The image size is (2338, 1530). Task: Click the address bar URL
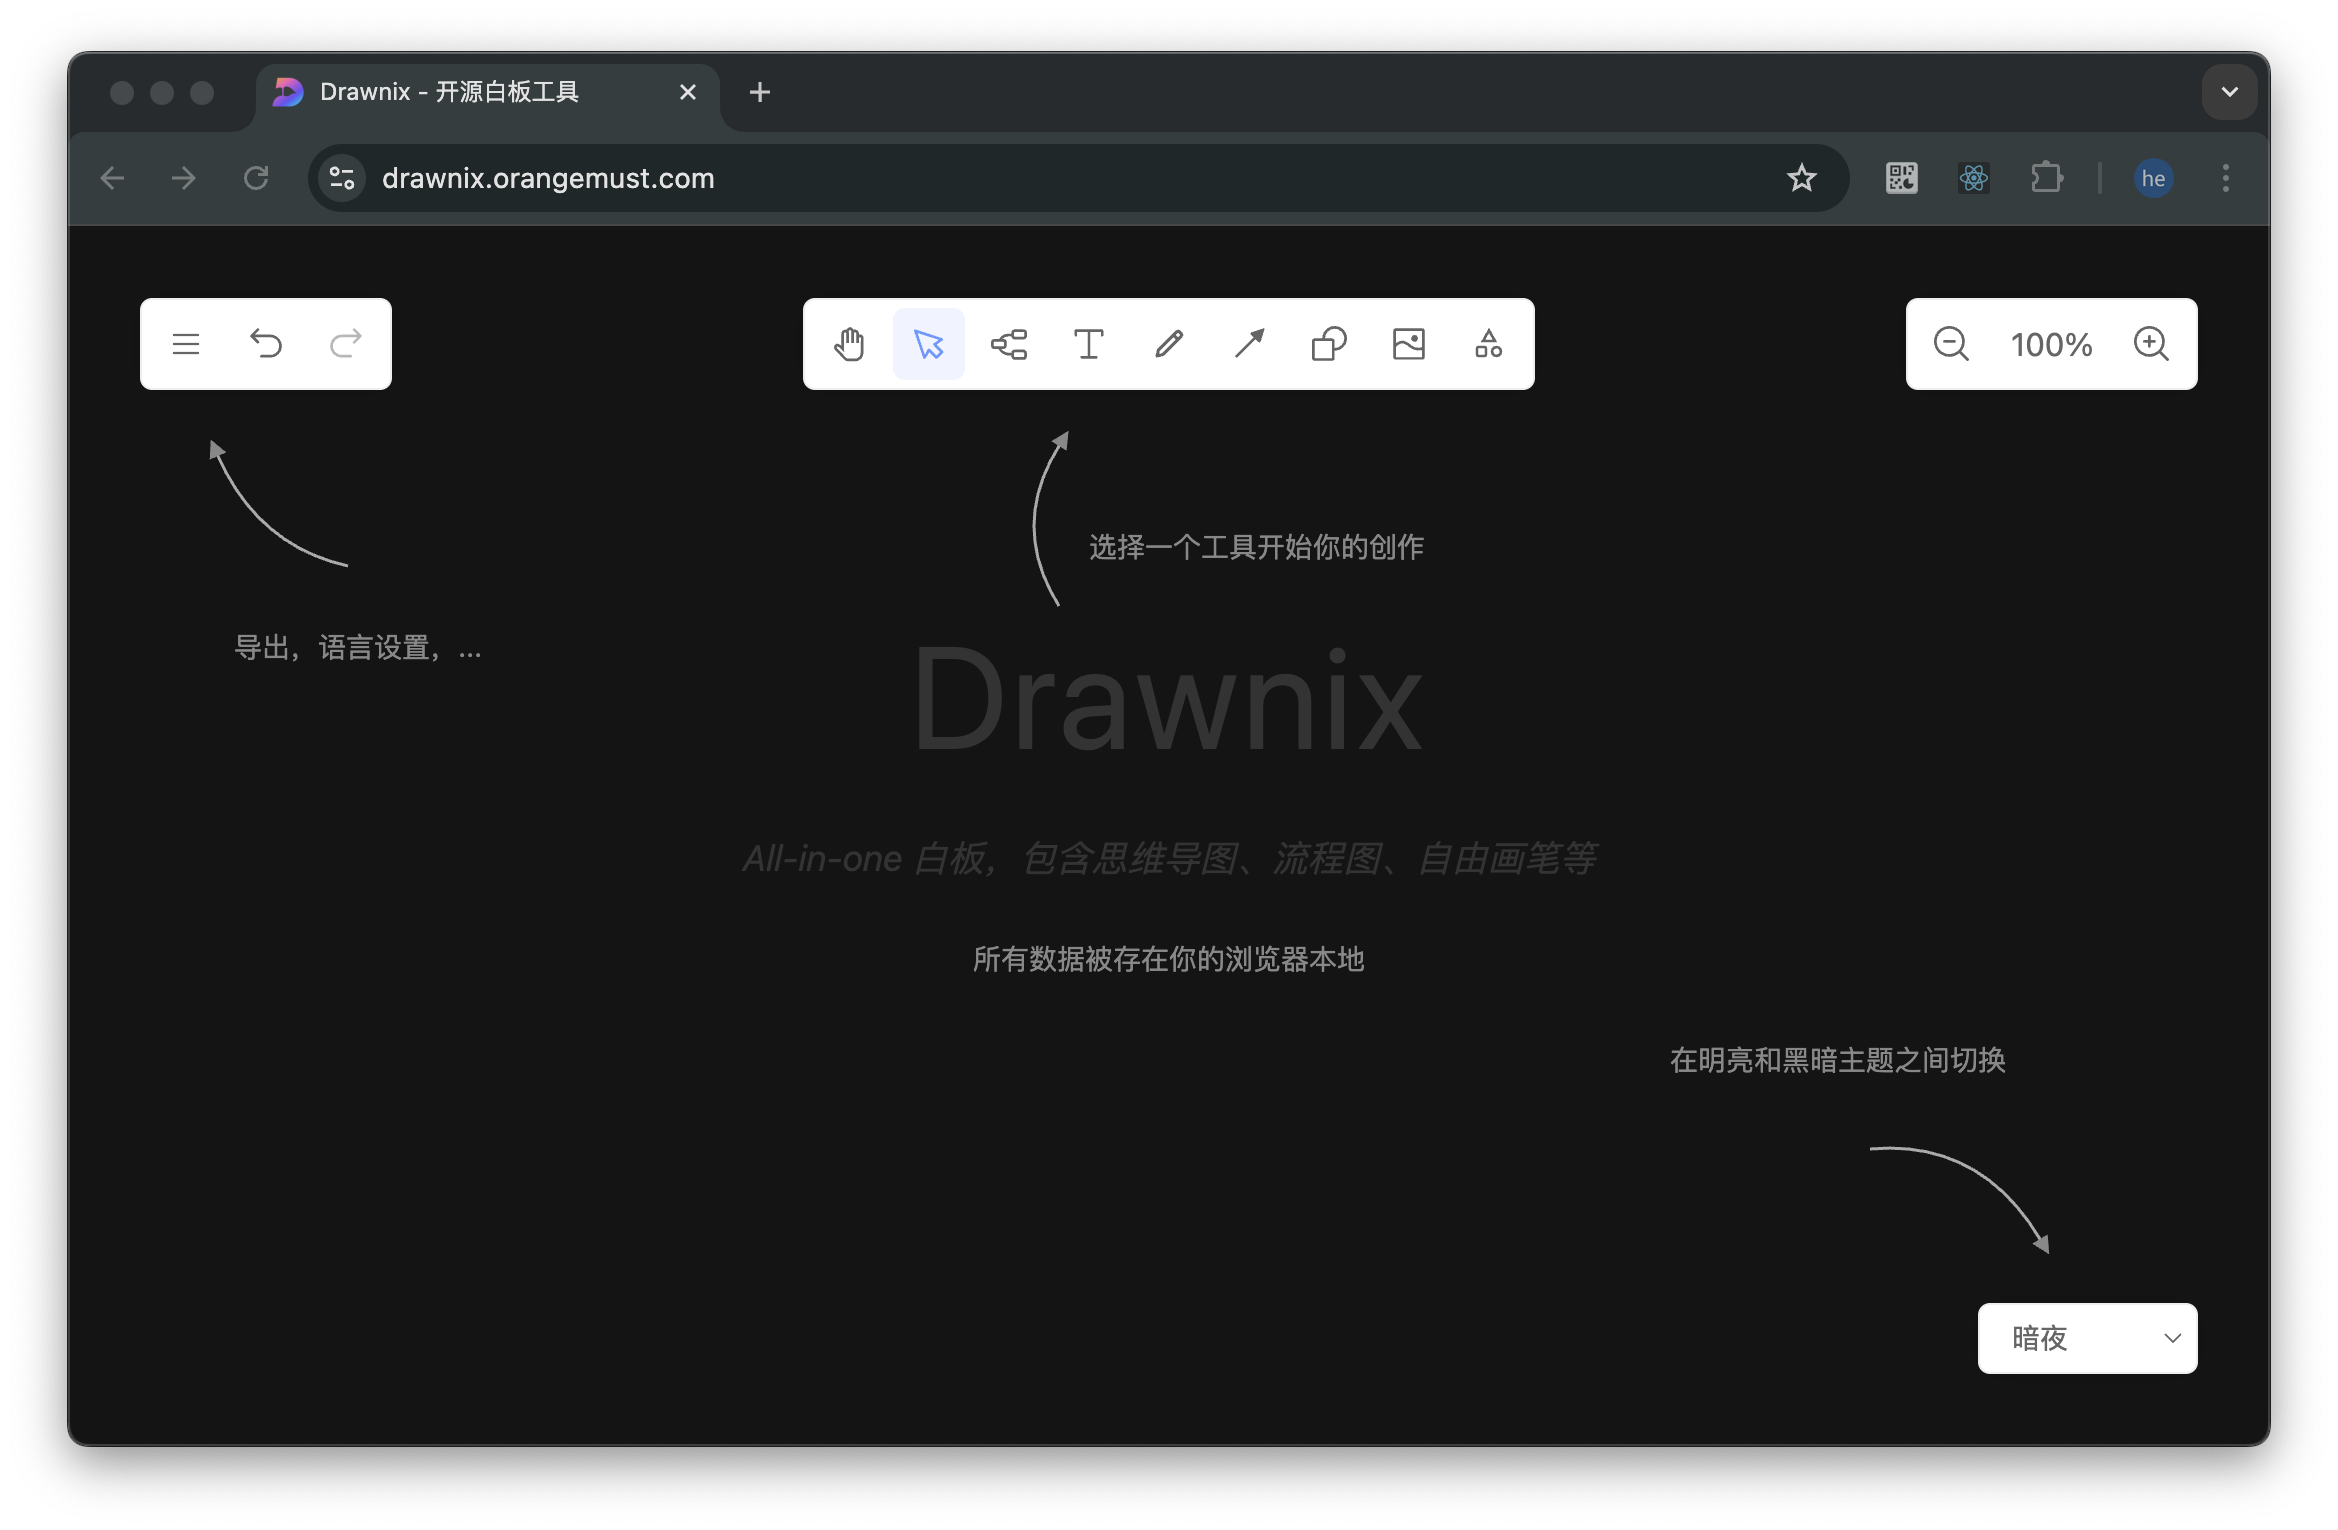click(549, 178)
